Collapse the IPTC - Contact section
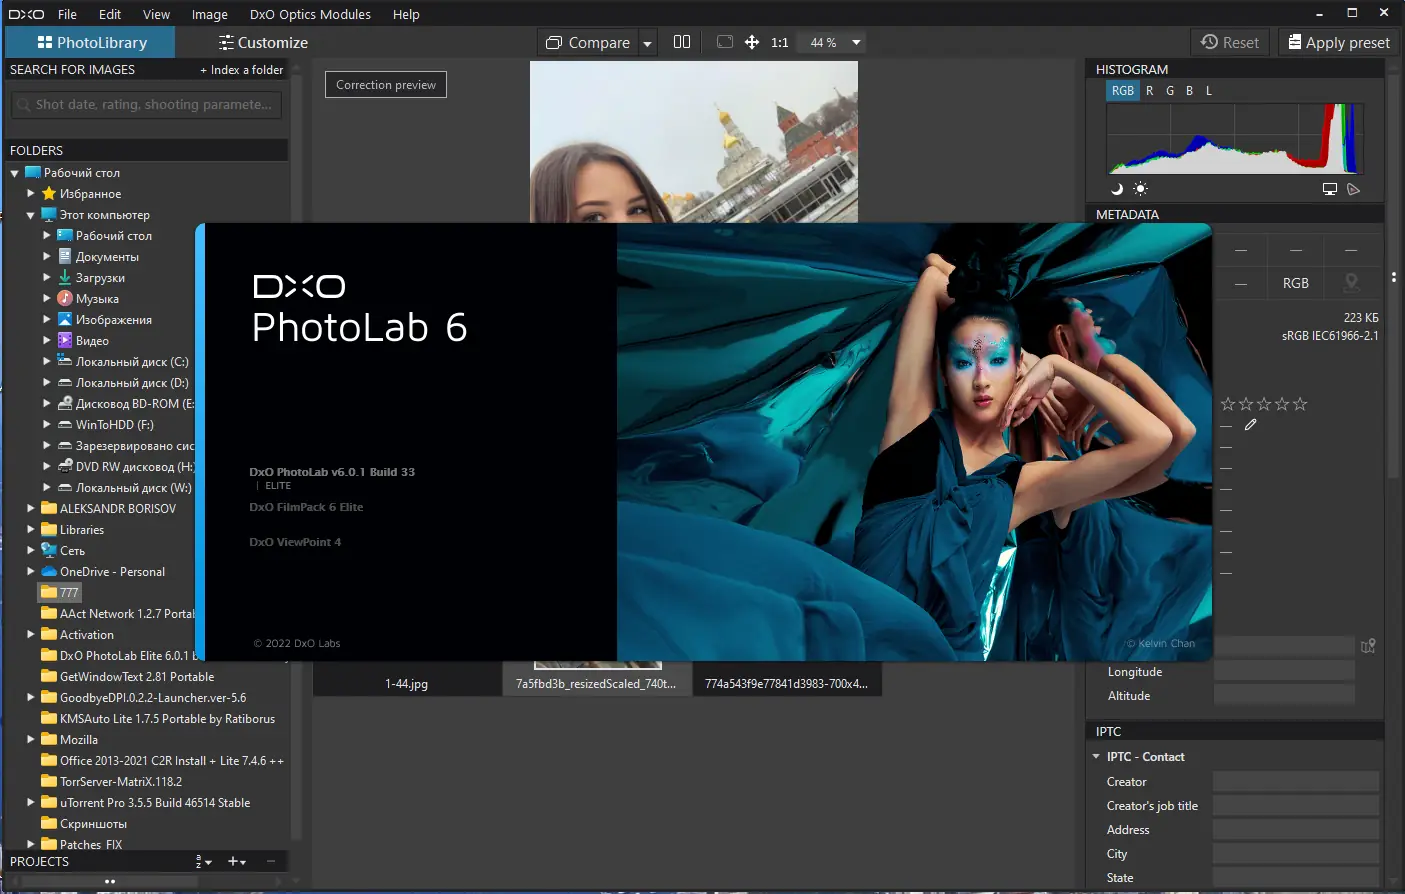This screenshot has height=894, width=1405. point(1096,757)
